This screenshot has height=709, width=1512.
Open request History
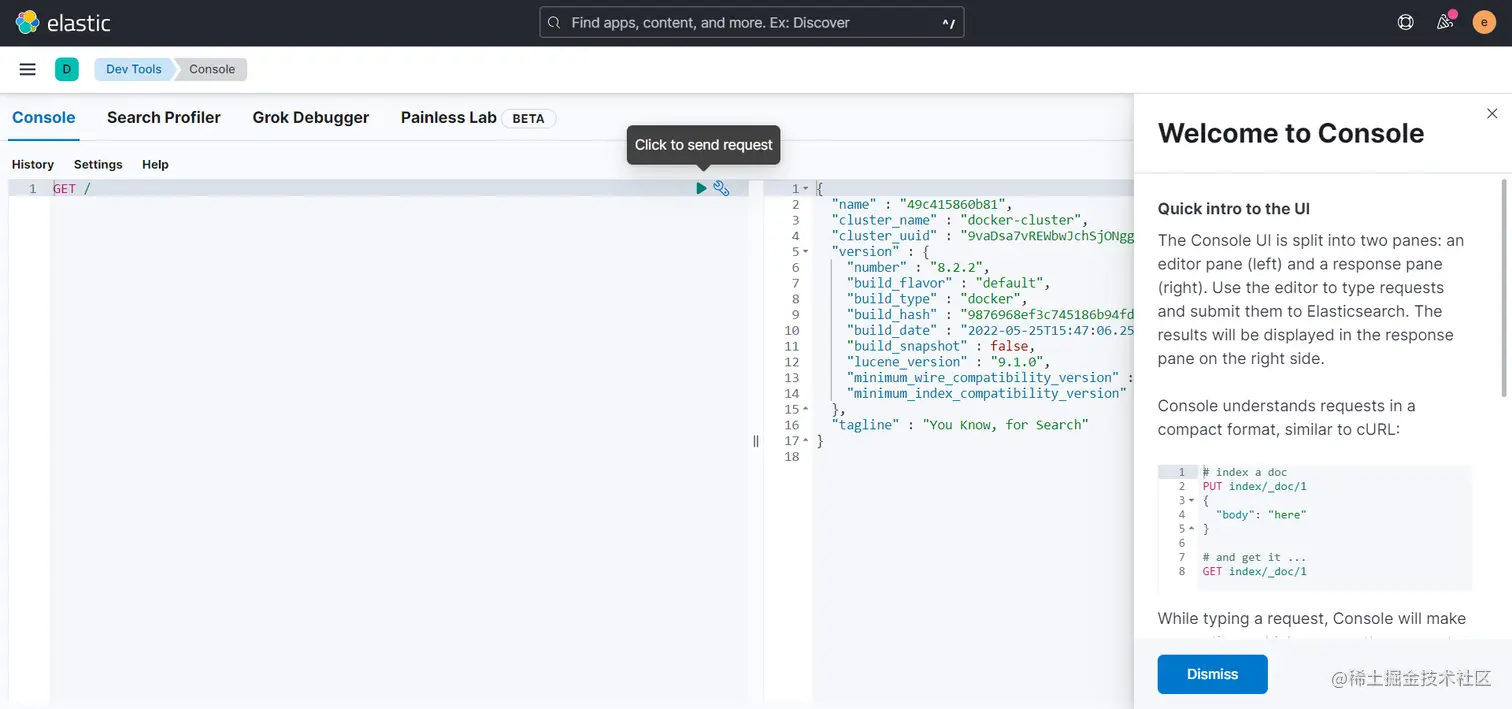coord(33,164)
